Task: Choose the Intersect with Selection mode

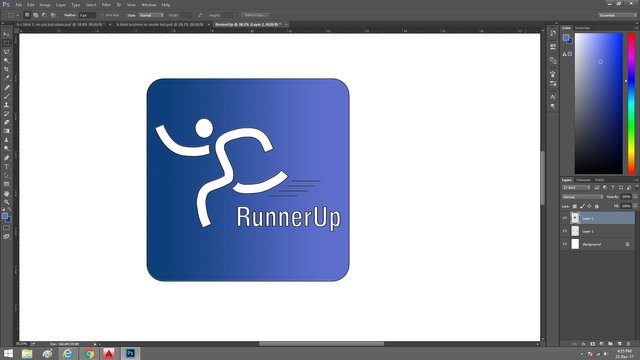Action: tap(53, 15)
